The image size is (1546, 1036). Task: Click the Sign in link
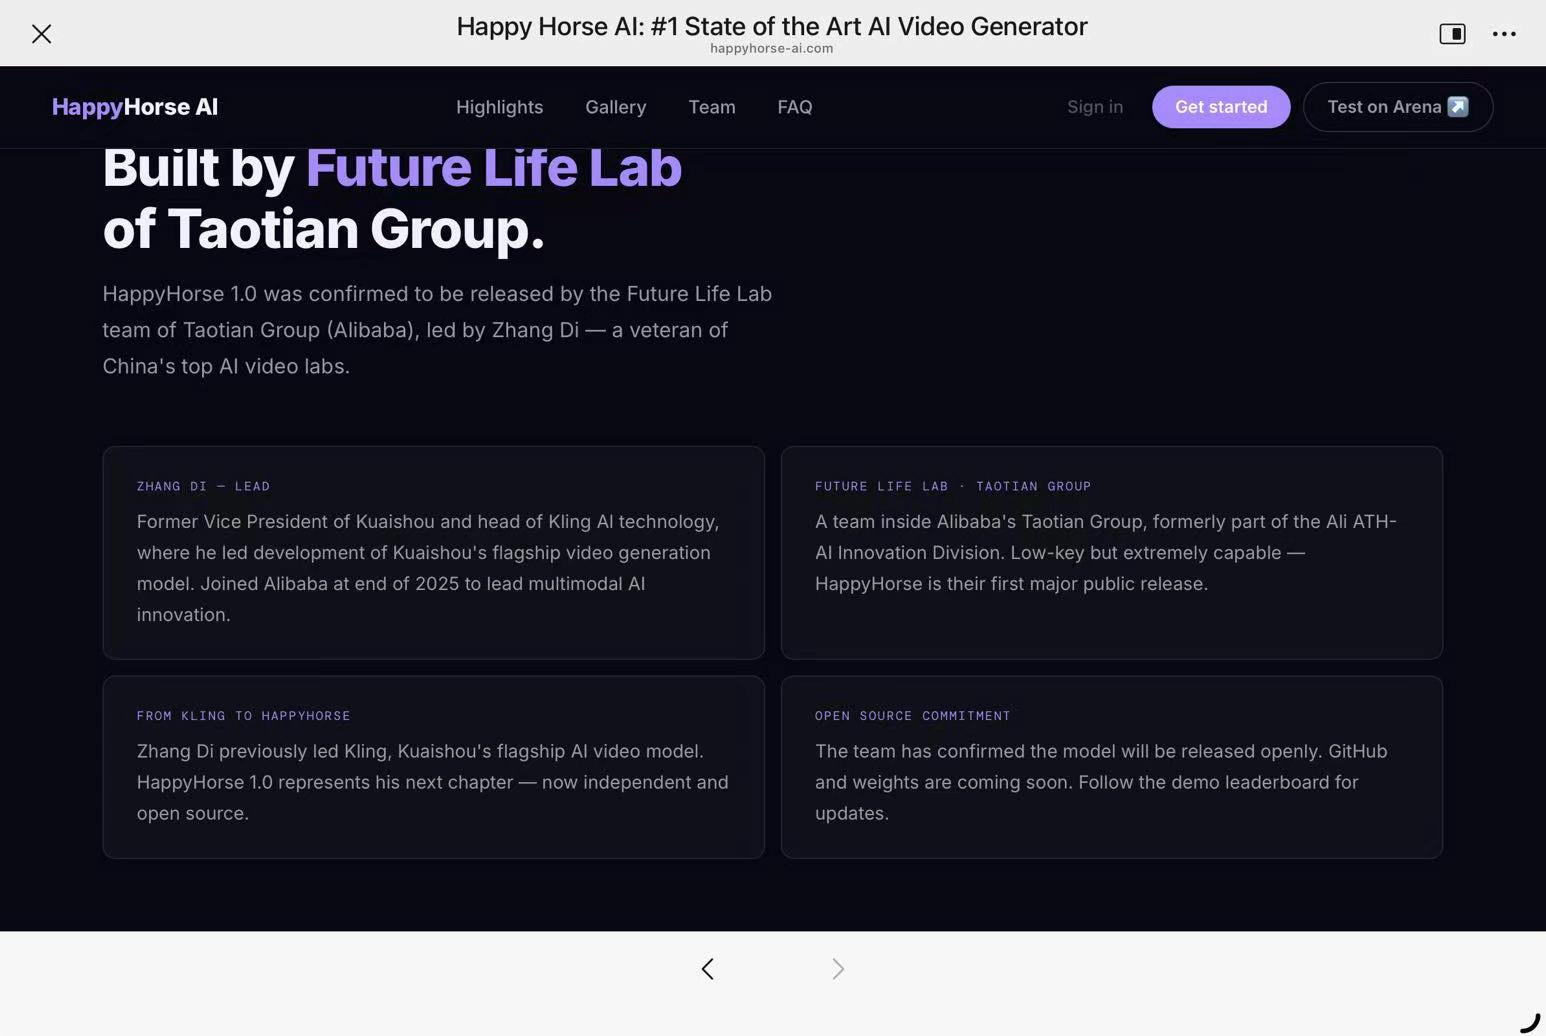1094,107
